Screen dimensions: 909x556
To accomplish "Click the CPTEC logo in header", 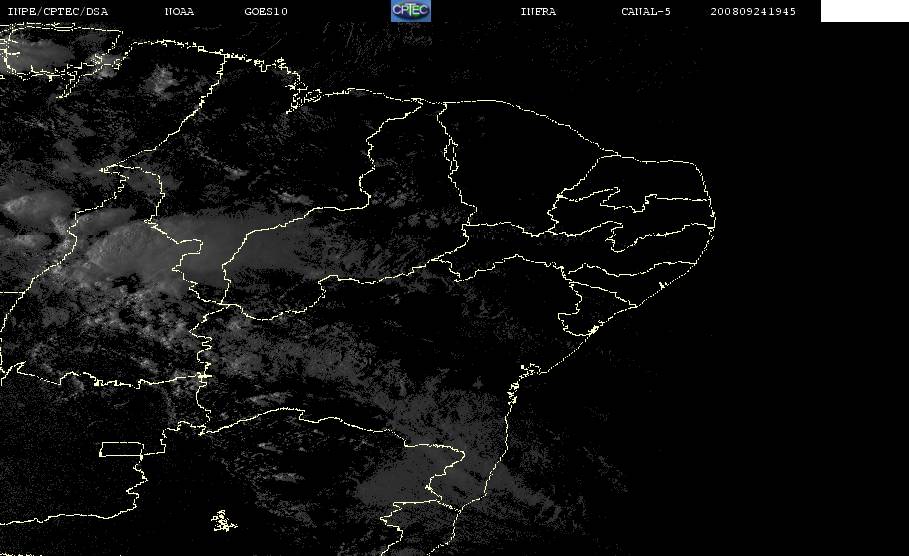I will 410,11.
